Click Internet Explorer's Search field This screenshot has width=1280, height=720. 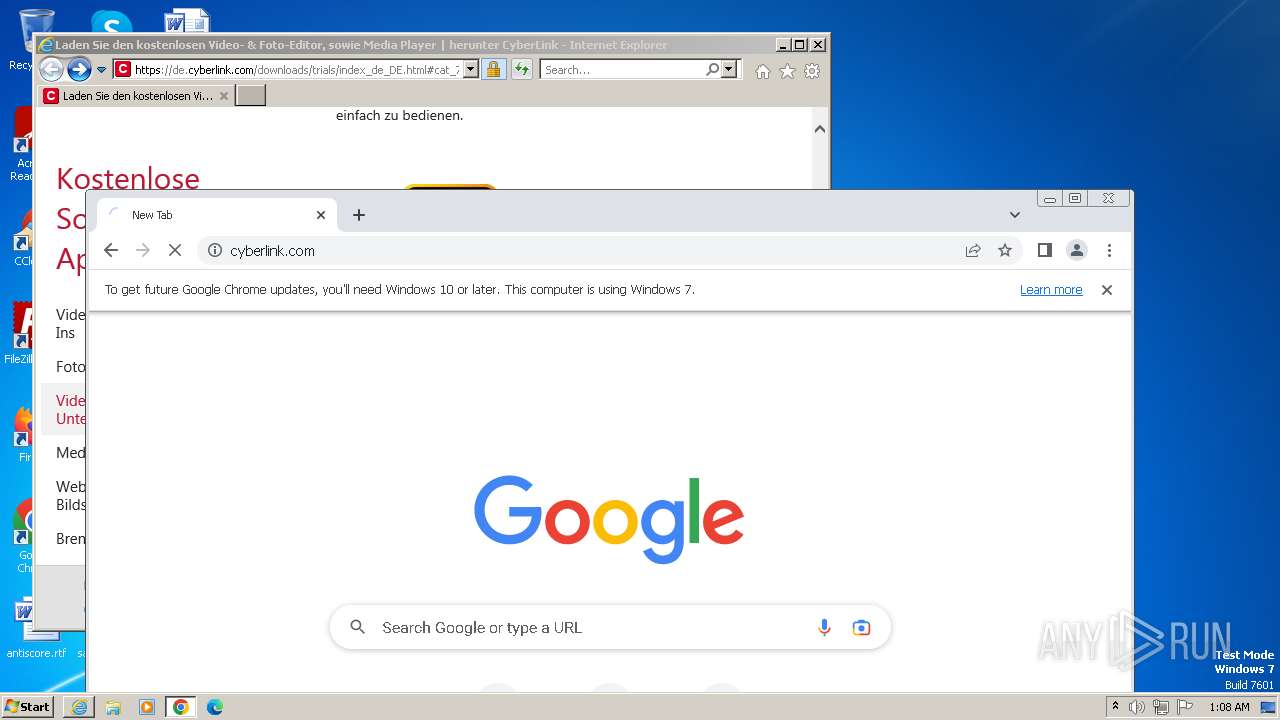(622, 70)
